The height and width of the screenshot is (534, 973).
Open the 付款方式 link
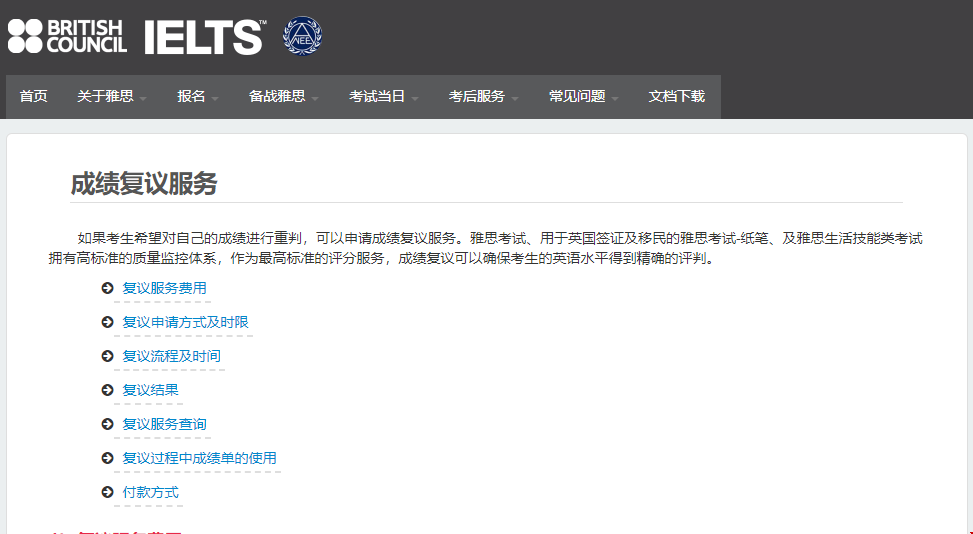(150, 492)
